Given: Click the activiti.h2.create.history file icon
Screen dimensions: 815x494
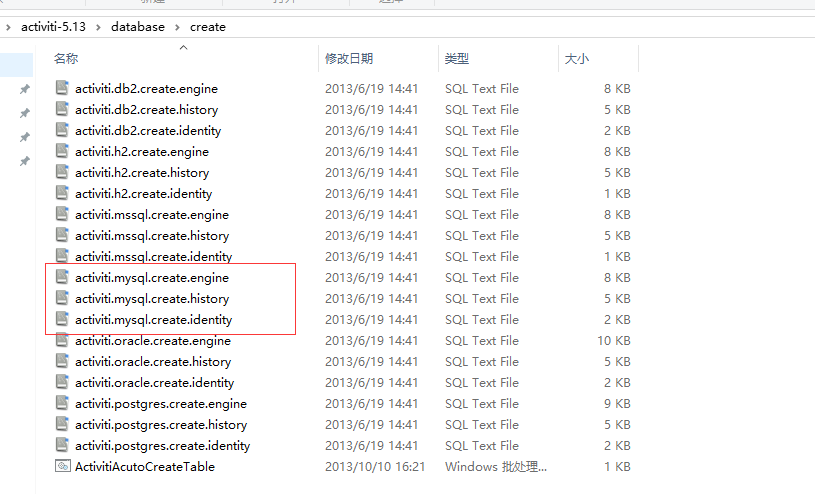Looking at the screenshot, I should pyautogui.click(x=62, y=172).
